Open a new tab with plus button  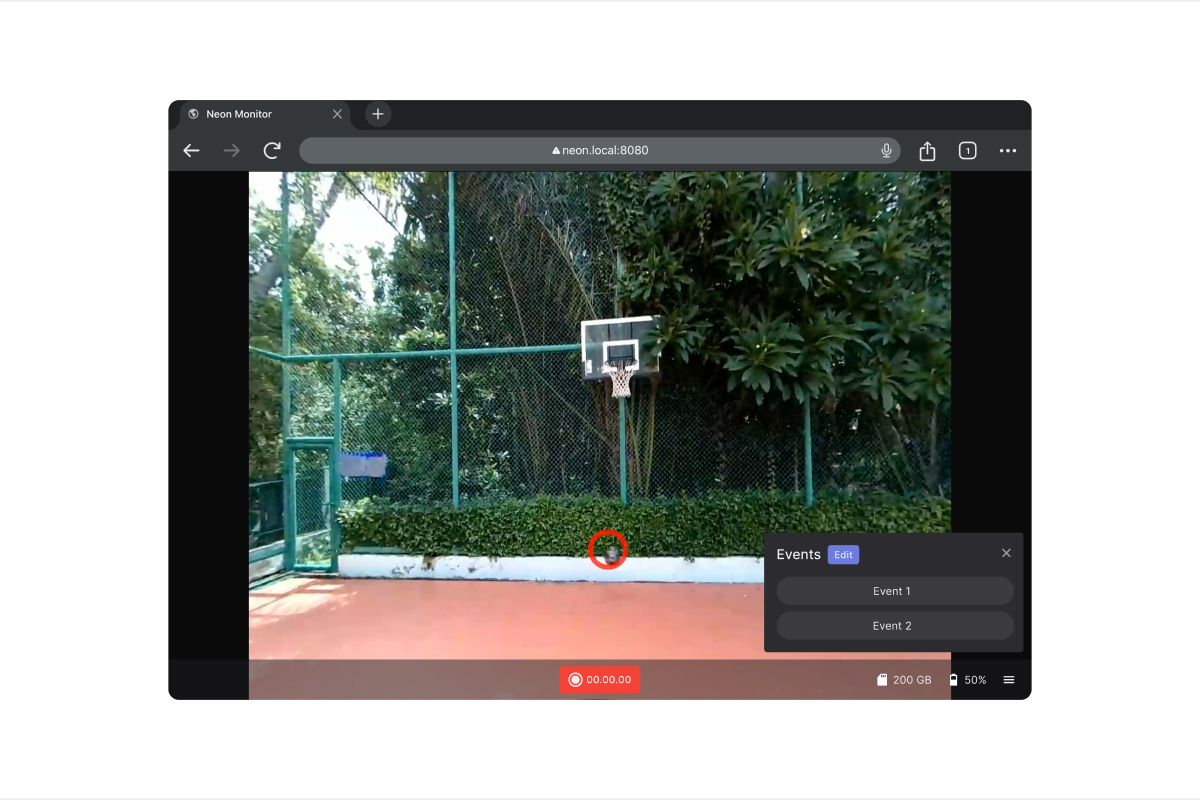(378, 114)
